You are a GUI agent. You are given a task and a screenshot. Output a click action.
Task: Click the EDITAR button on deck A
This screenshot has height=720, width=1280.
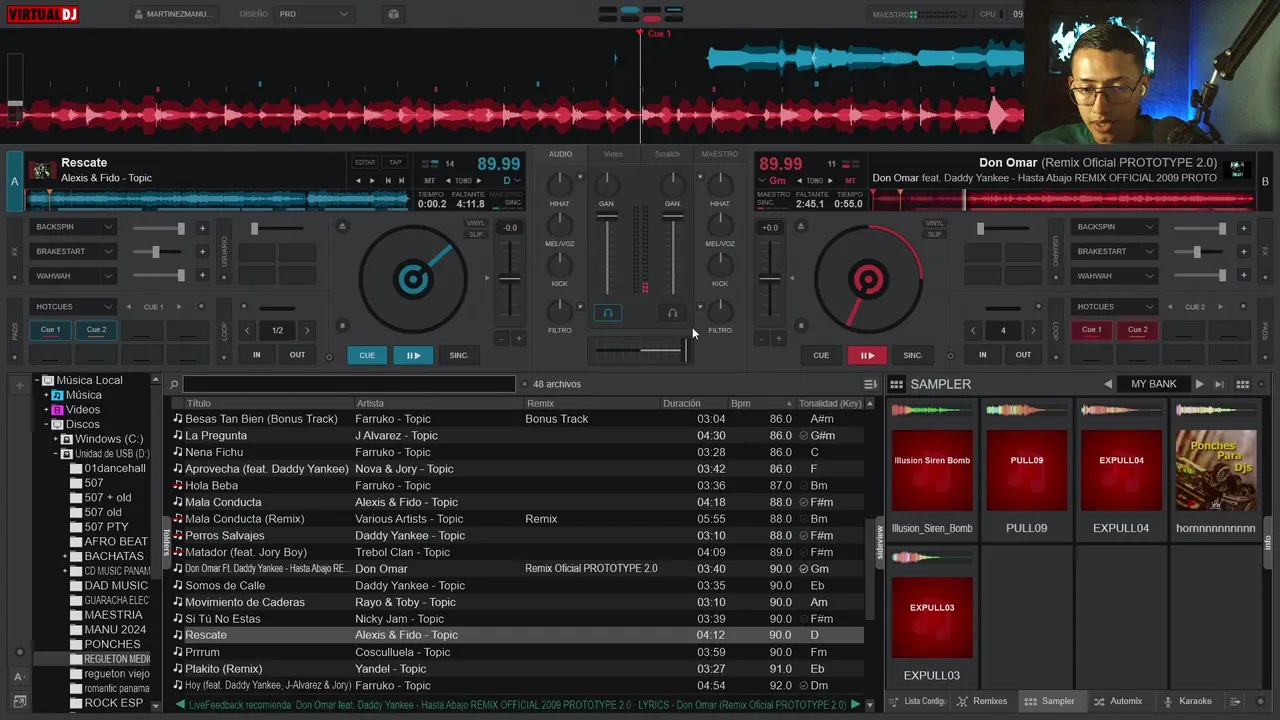click(x=365, y=162)
